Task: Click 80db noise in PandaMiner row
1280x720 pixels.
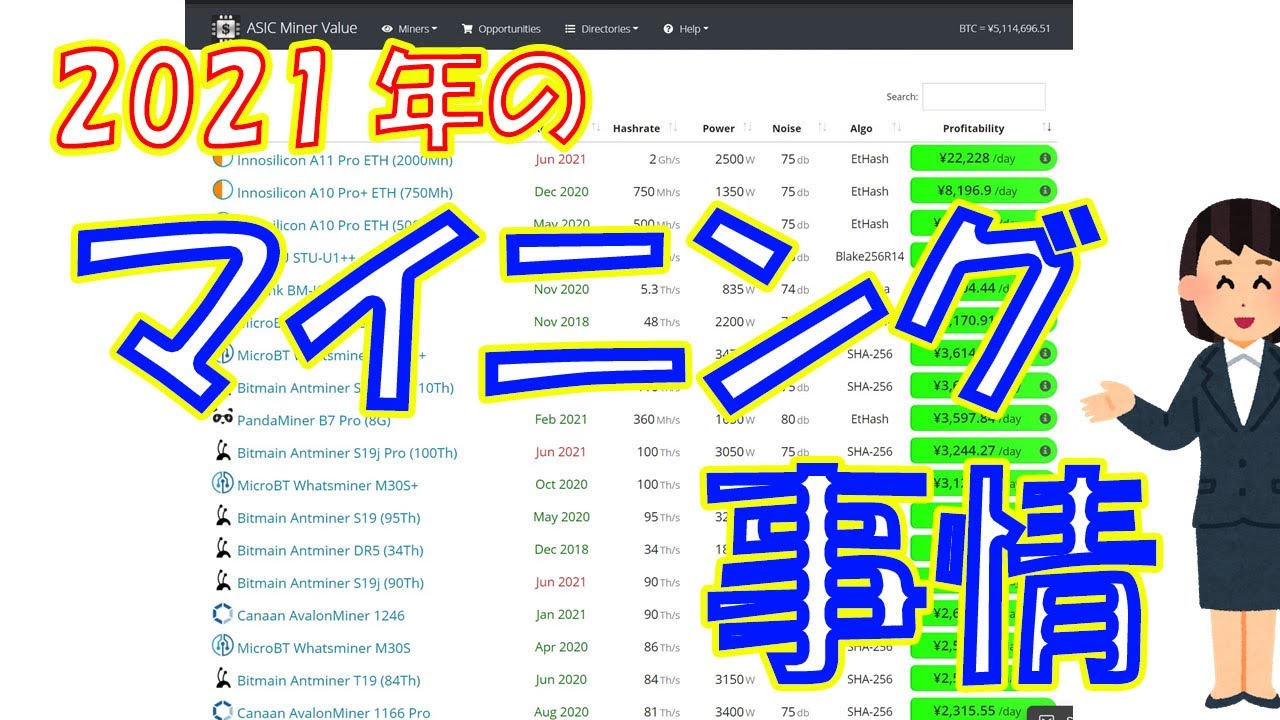Action: [x=795, y=419]
